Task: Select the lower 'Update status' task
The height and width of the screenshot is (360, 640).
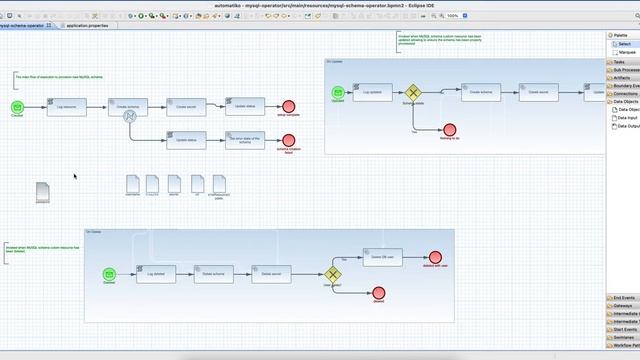Action: tap(186, 140)
